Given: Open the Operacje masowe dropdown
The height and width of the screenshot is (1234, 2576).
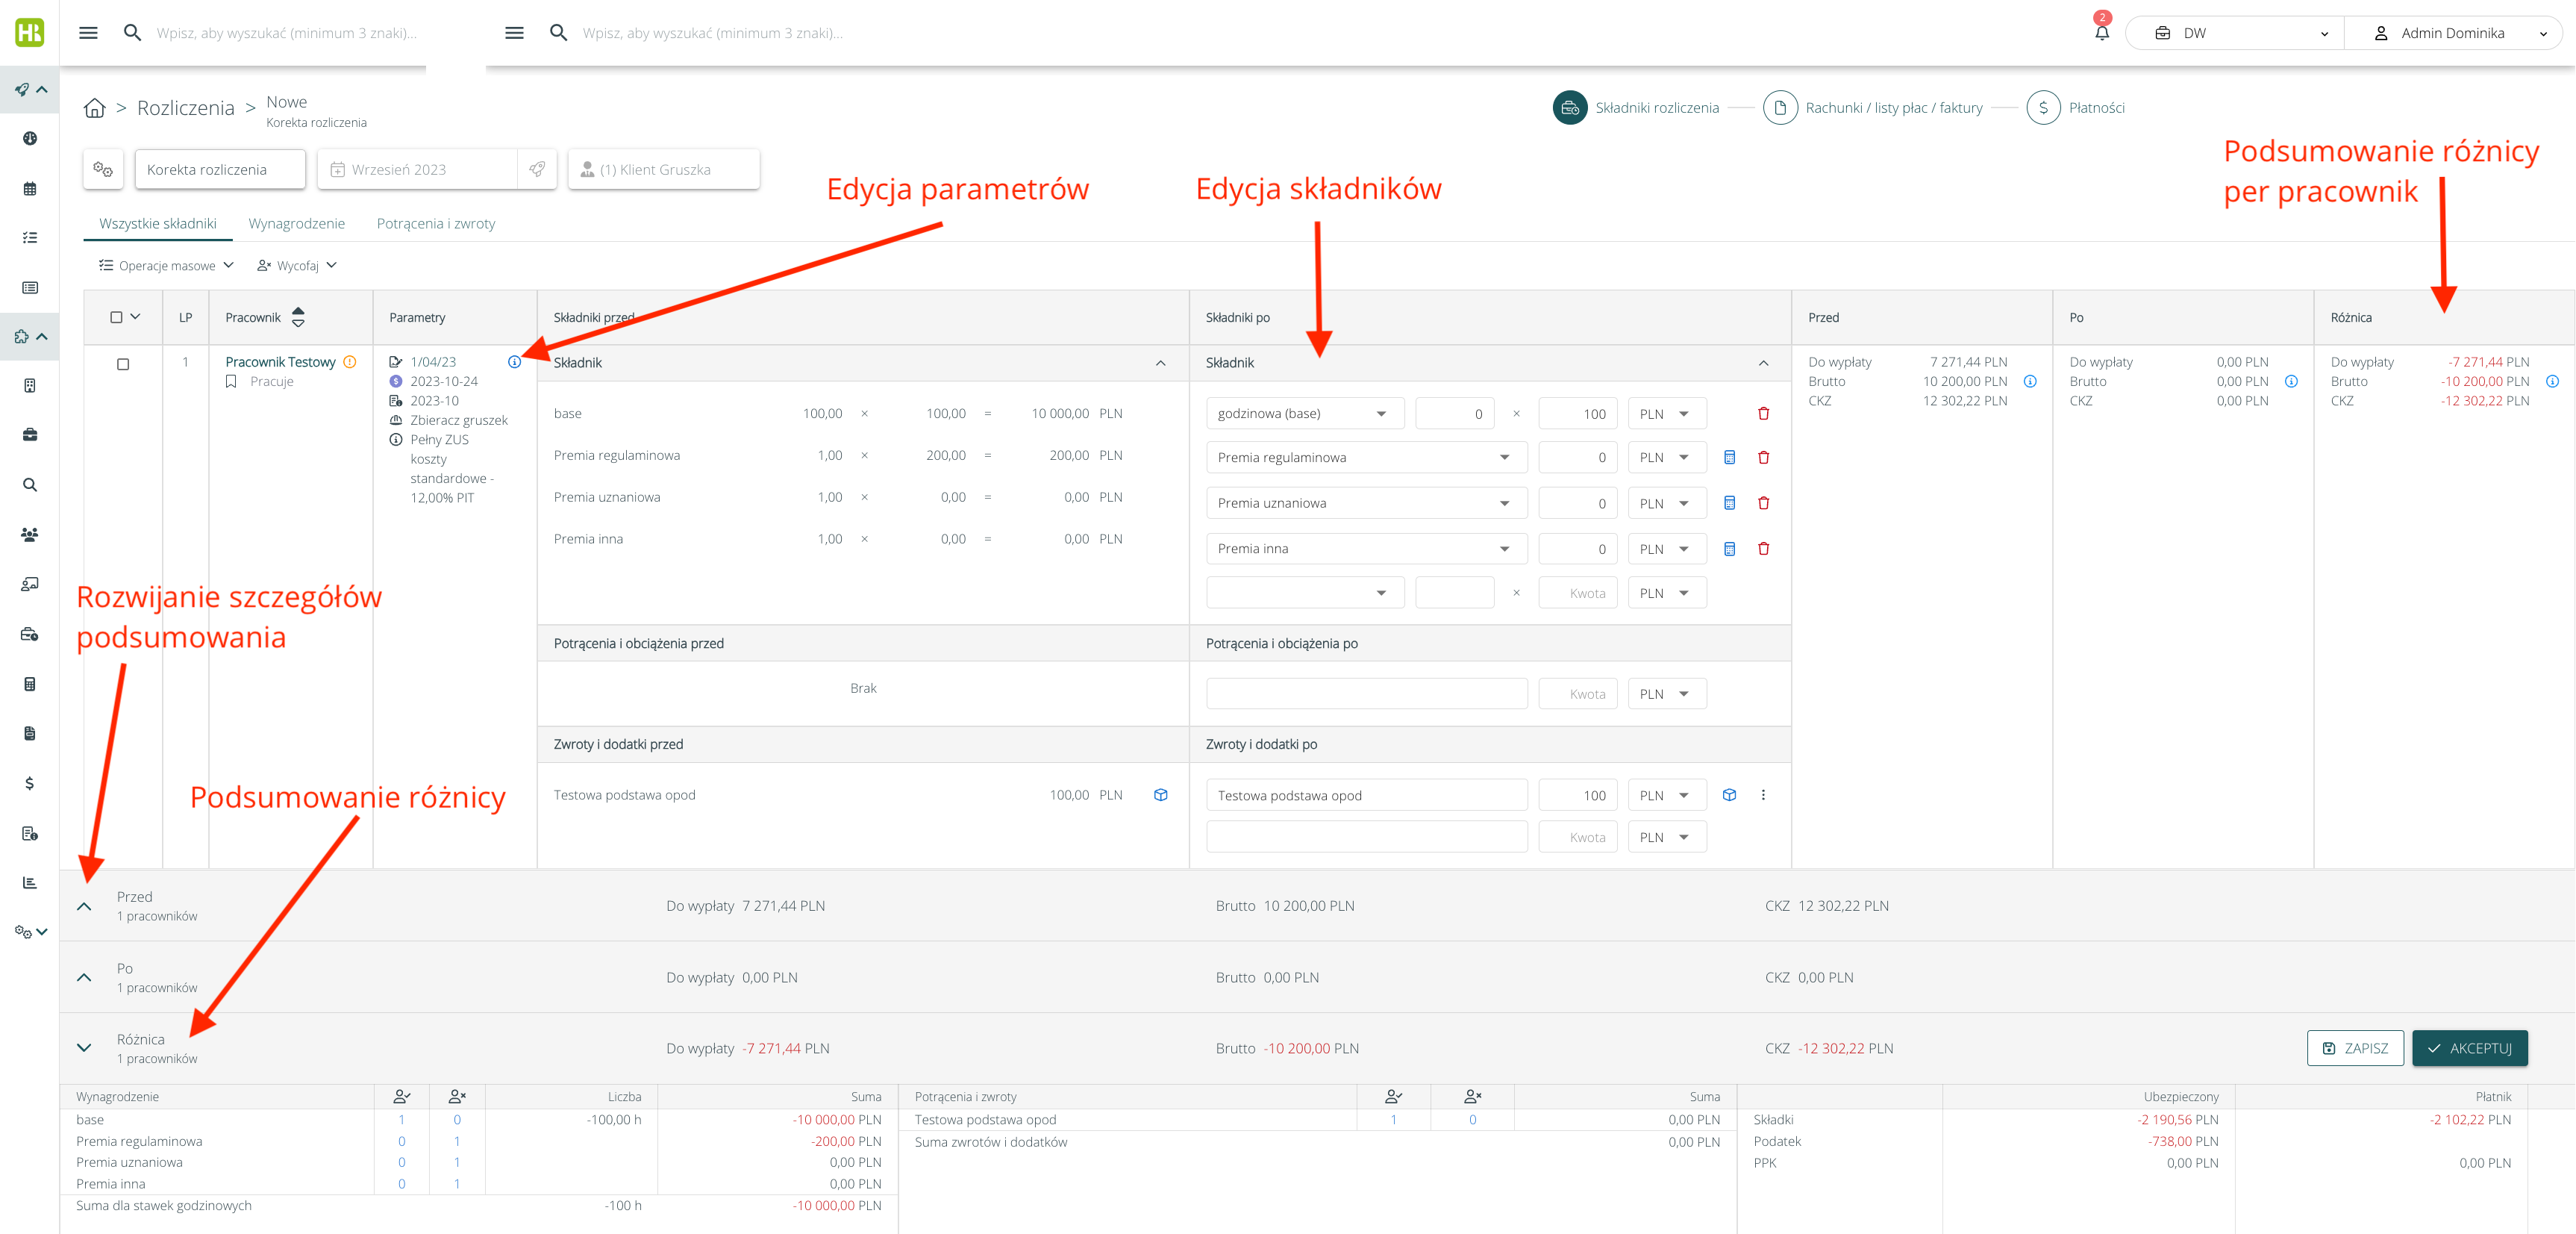Looking at the screenshot, I should [166, 265].
